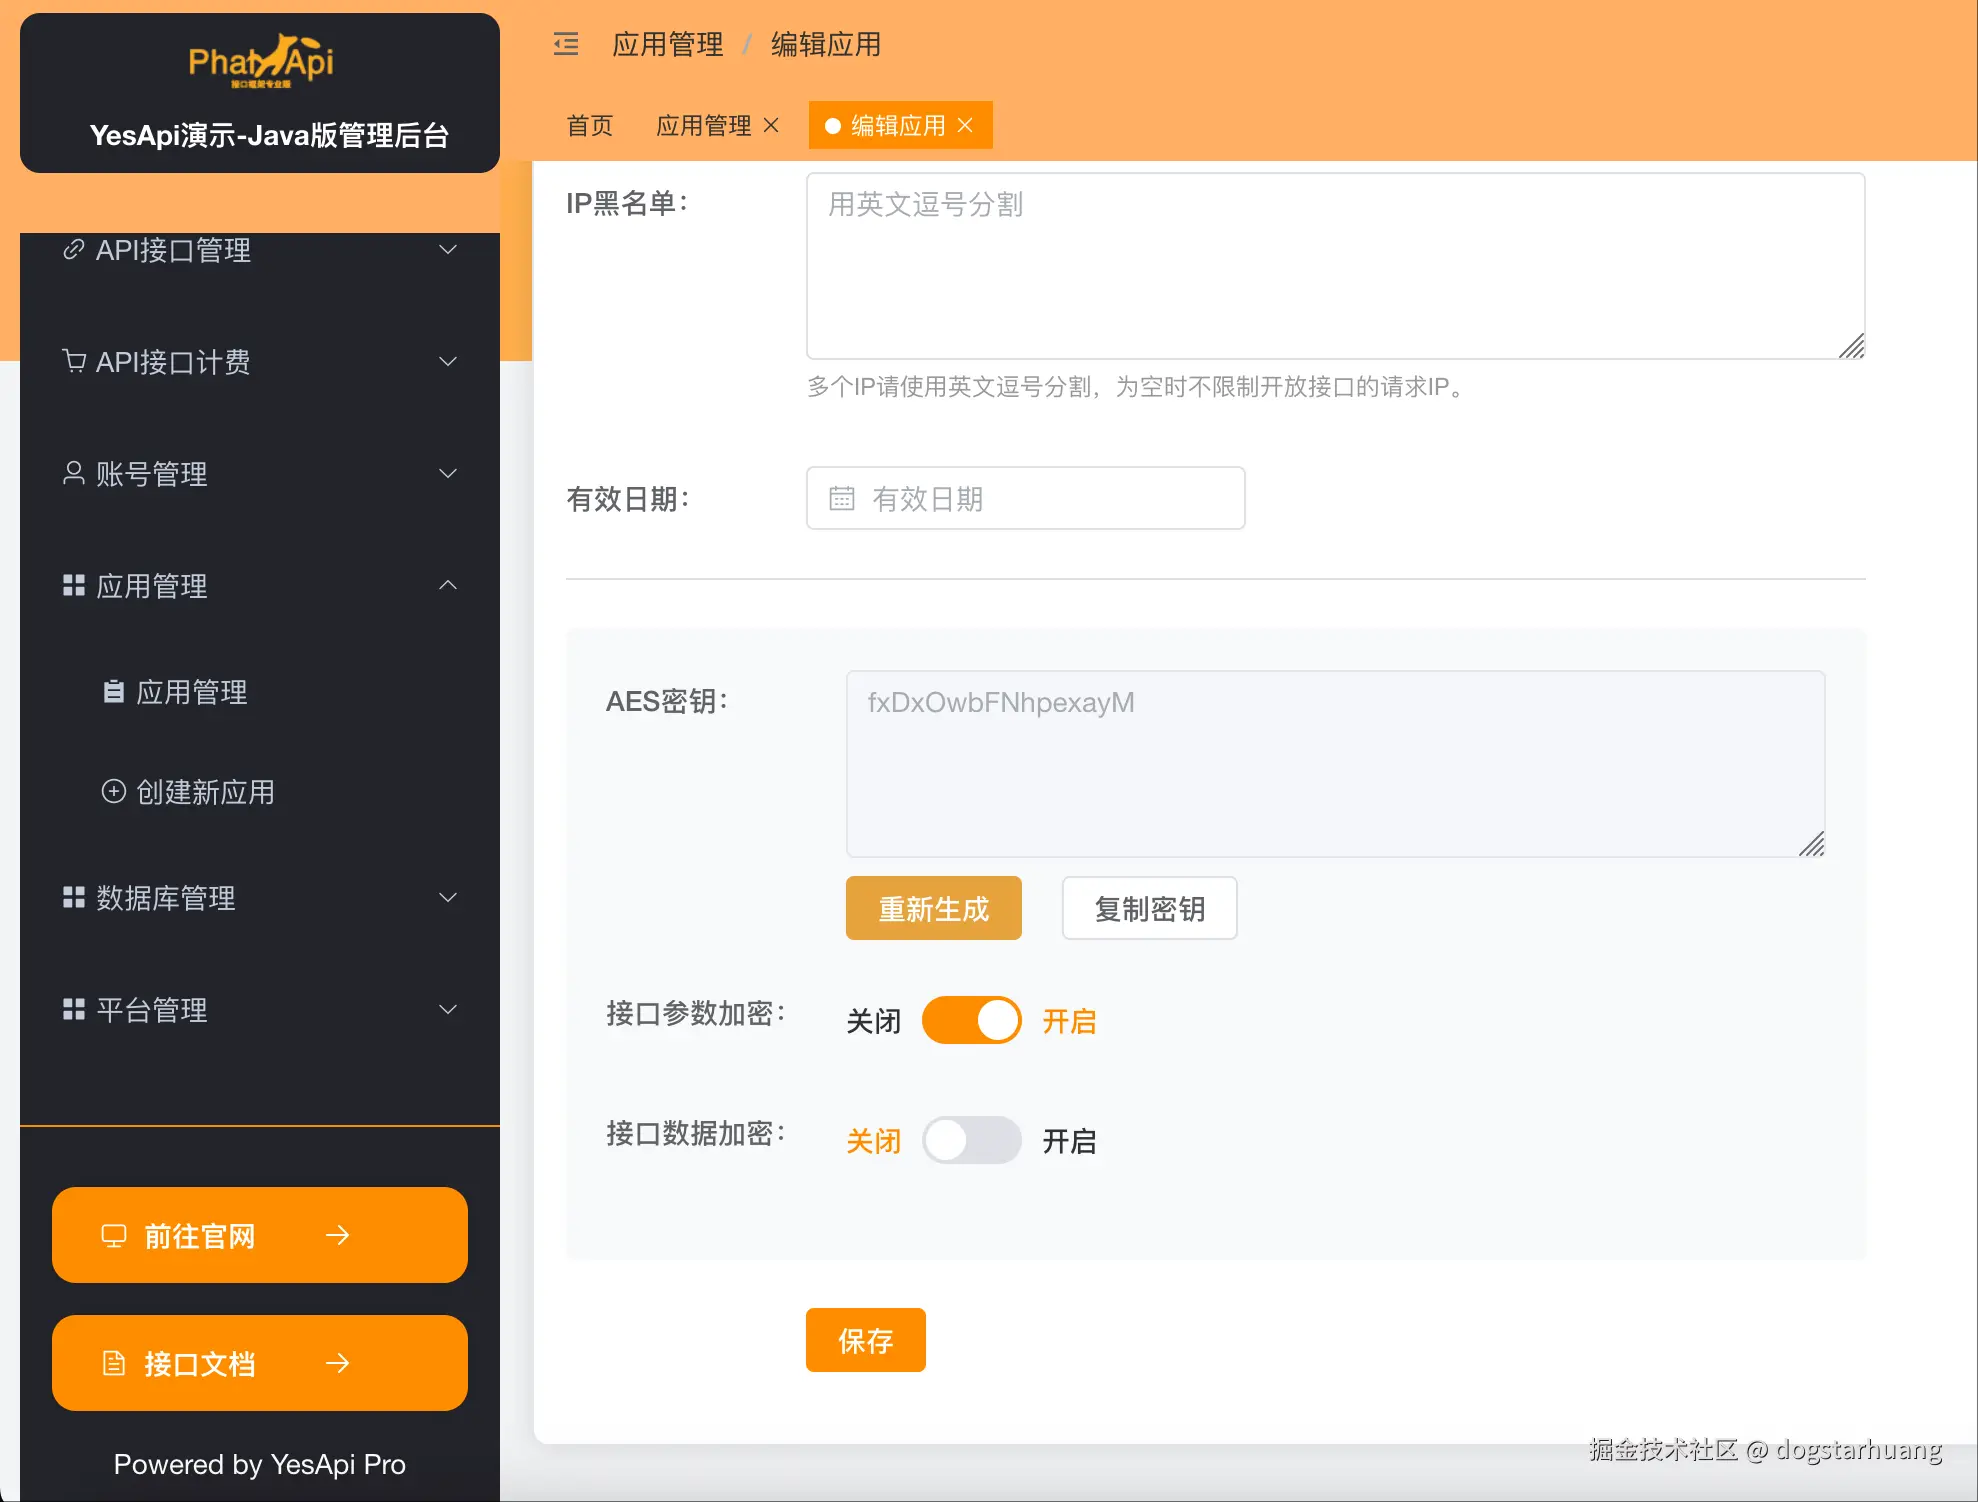This screenshot has height=1502, width=1978.
Task: Disable the 接口参数加密 toggle
Action: click(971, 1020)
